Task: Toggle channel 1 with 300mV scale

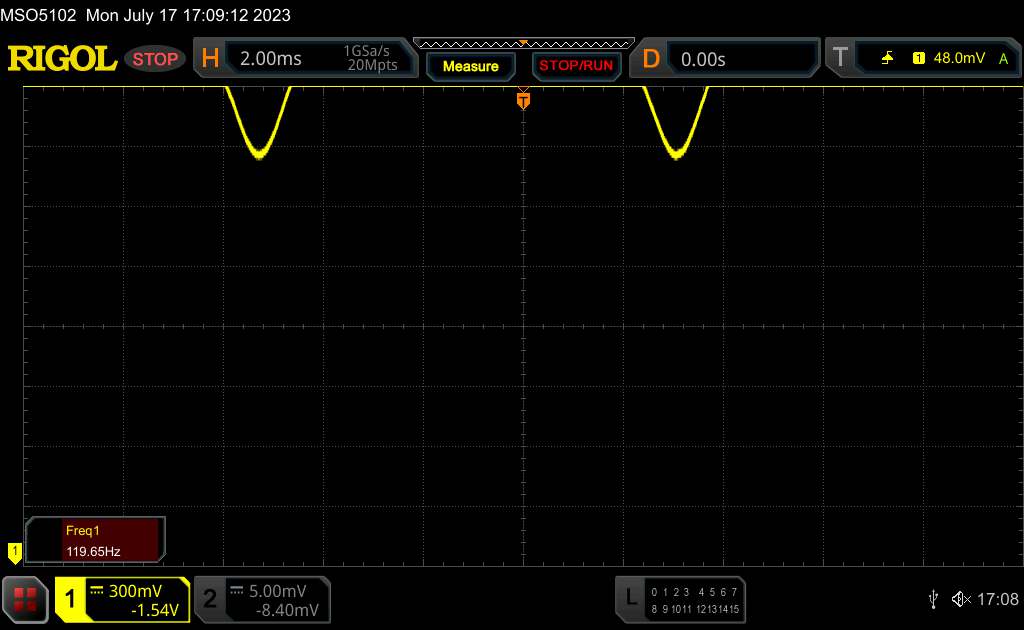Action: pyautogui.click(x=122, y=599)
